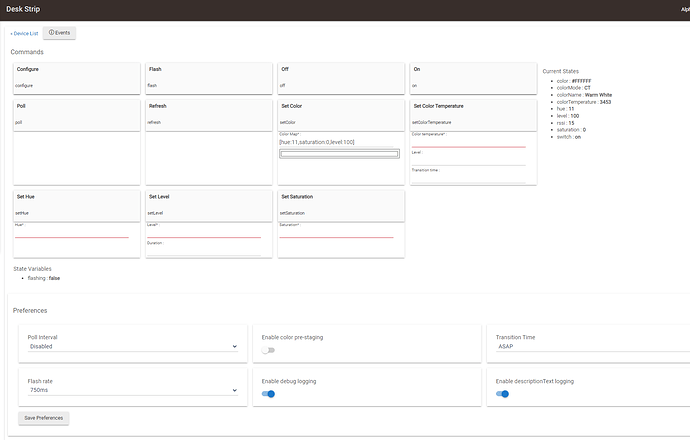Toggle Enable descriptionText logging switch
Screen dimensions: 690x440
pos(502,394)
